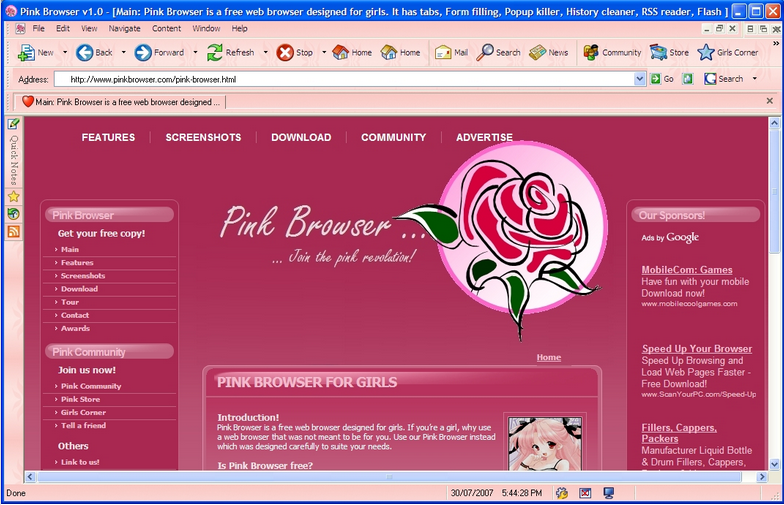Click the Link to us! sidebar link
The height and width of the screenshot is (505, 784).
point(80,462)
